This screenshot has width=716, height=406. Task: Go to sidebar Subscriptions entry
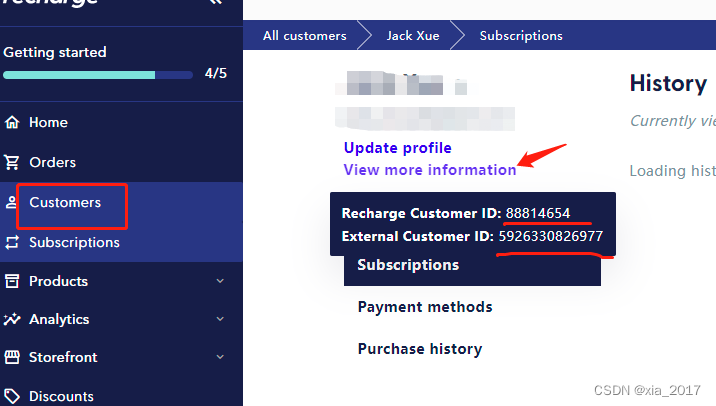coord(74,242)
